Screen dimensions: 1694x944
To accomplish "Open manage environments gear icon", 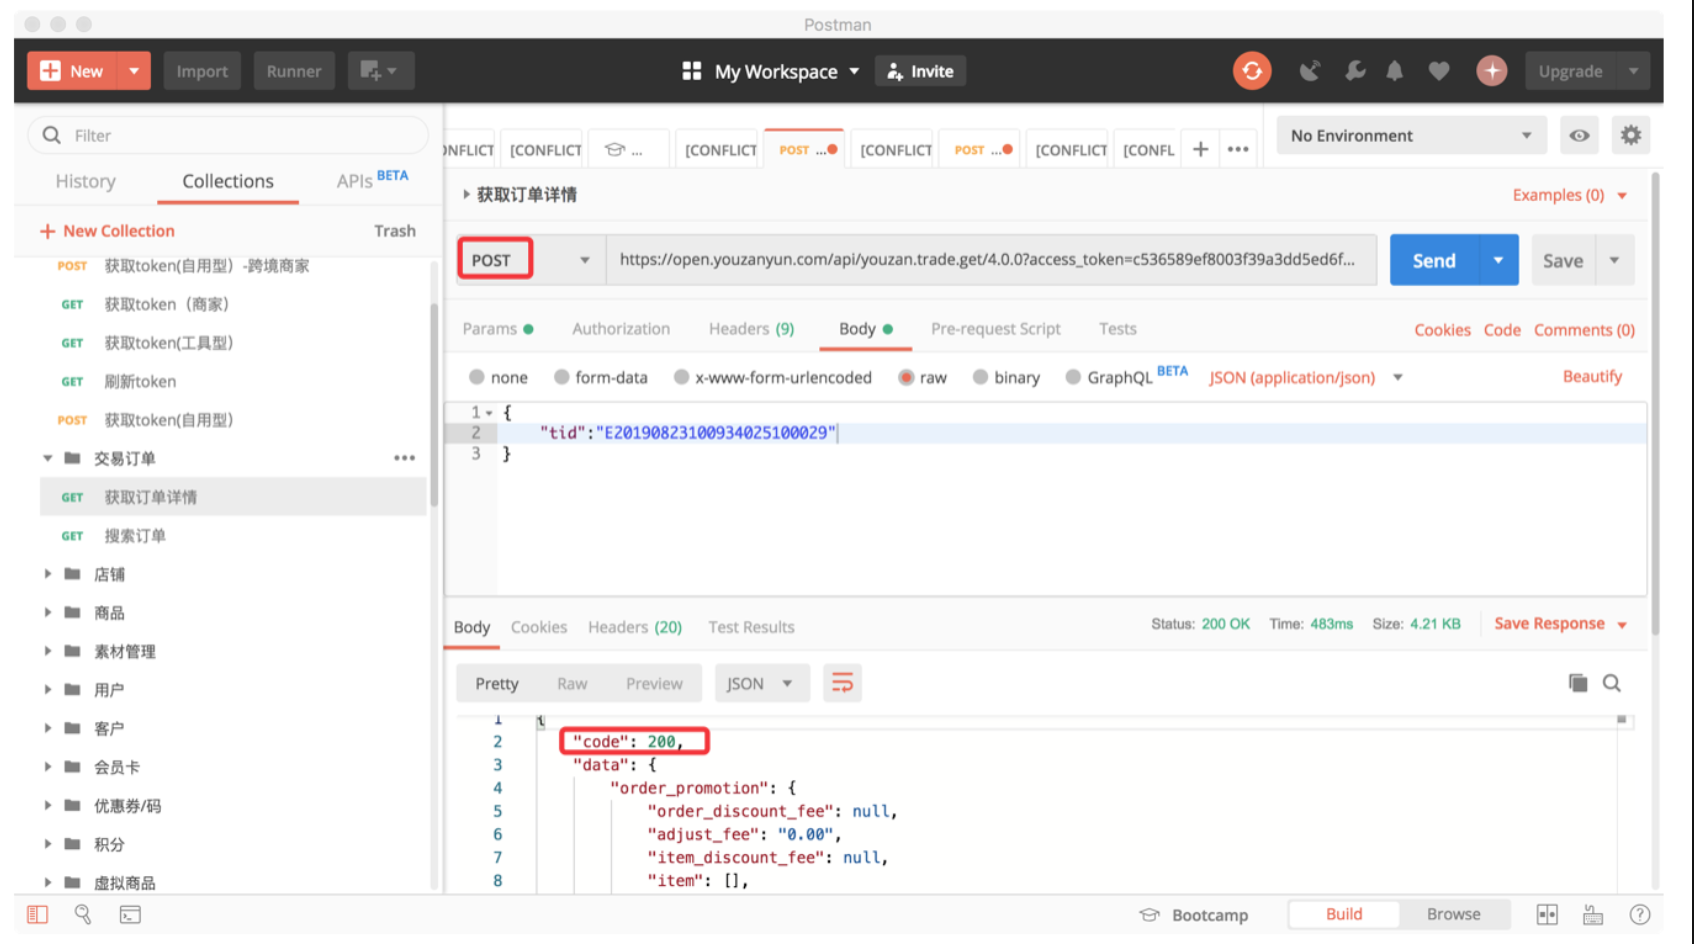I will 1631,135.
